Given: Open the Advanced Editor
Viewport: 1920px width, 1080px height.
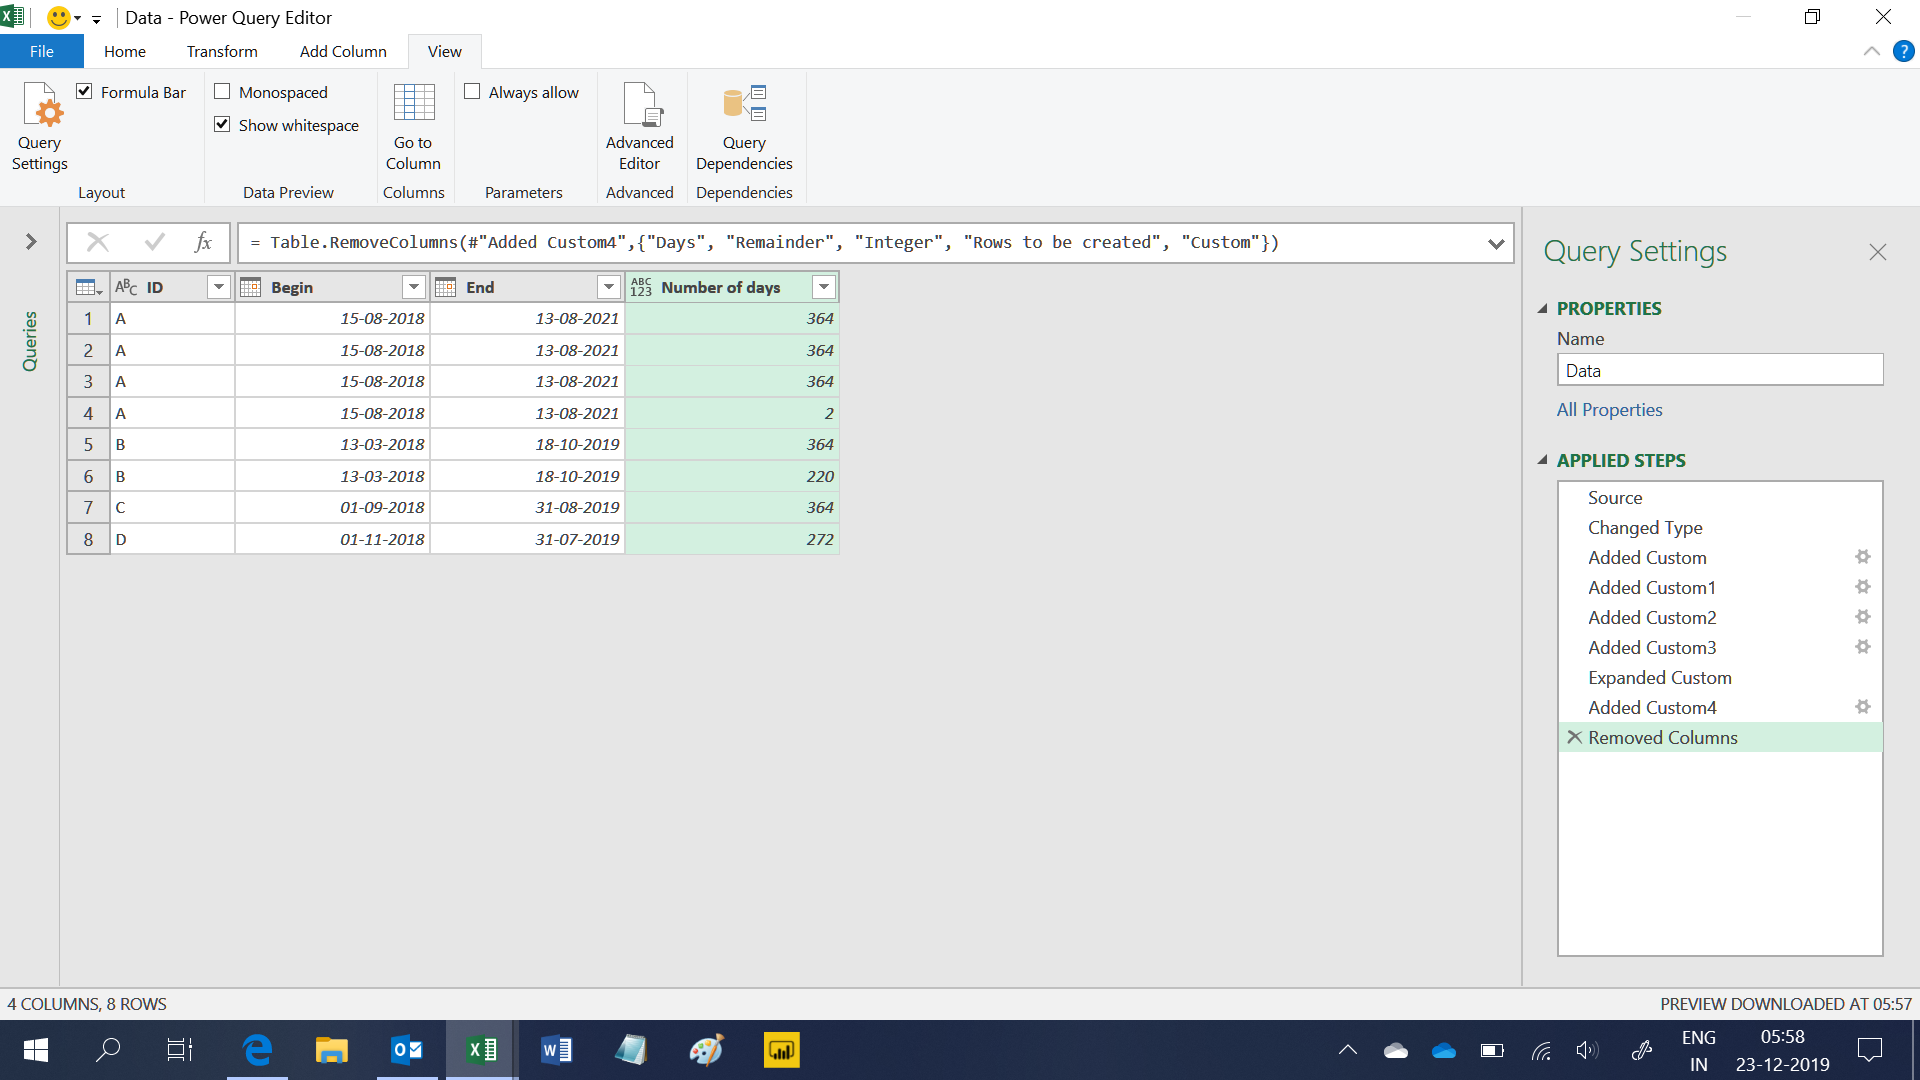Looking at the screenshot, I should click(639, 127).
